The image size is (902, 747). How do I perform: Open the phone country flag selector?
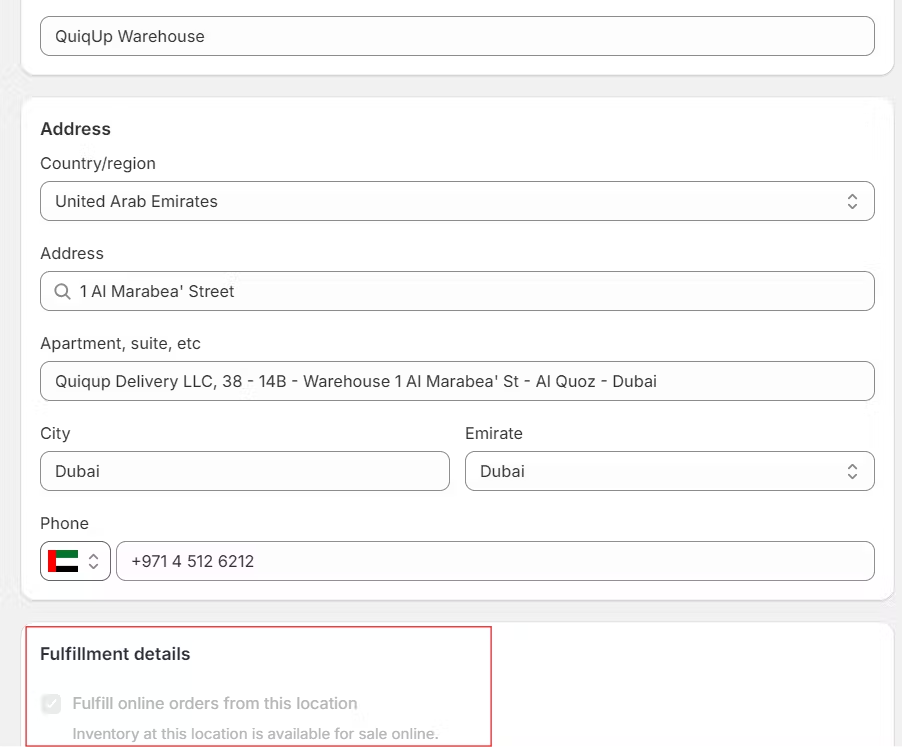[x=75, y=561]
